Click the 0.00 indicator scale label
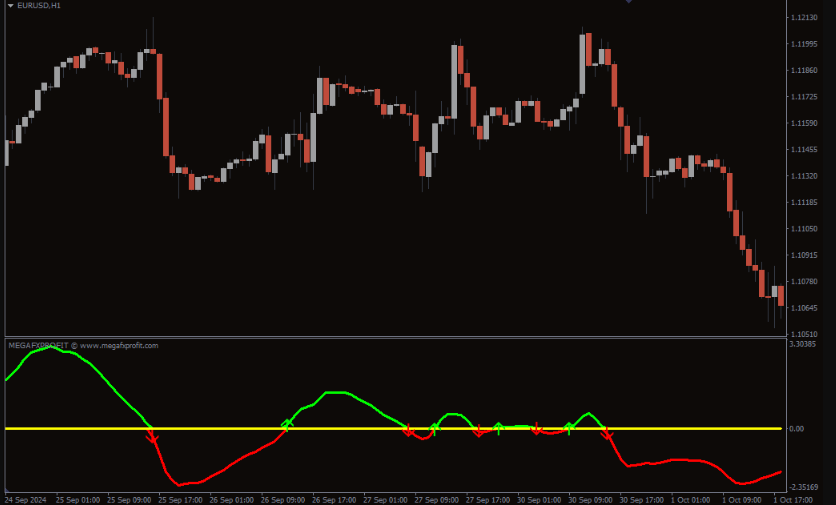 (x=796, y=429)
